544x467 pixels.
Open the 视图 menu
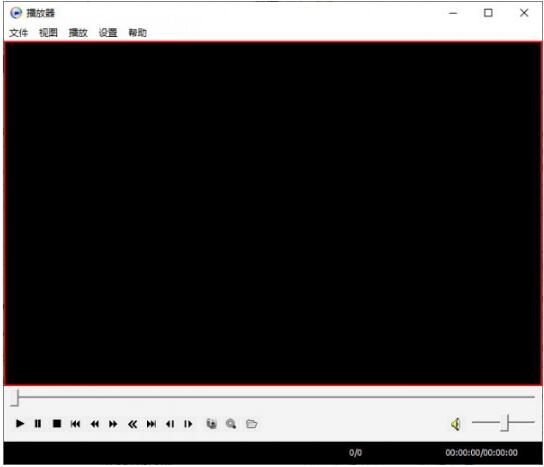click(x=48, y=33)
